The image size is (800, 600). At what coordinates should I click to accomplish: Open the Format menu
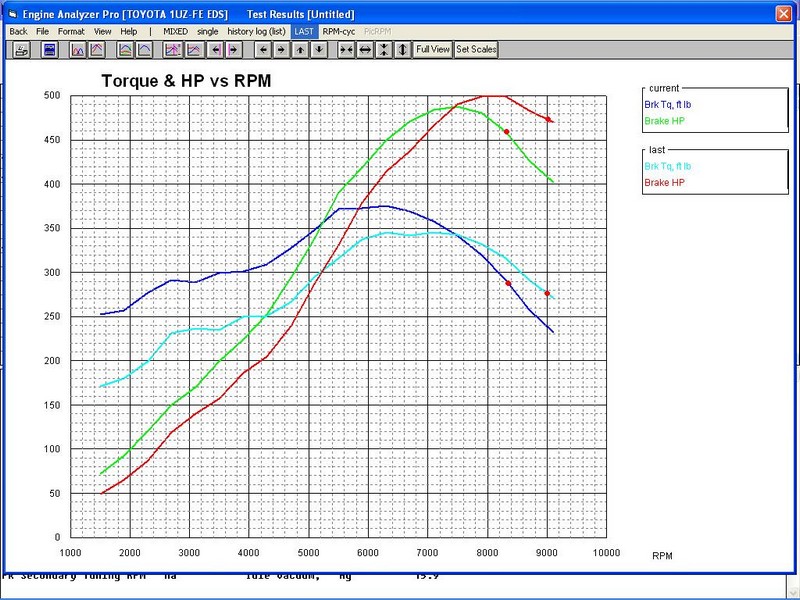tap(71, 32)
